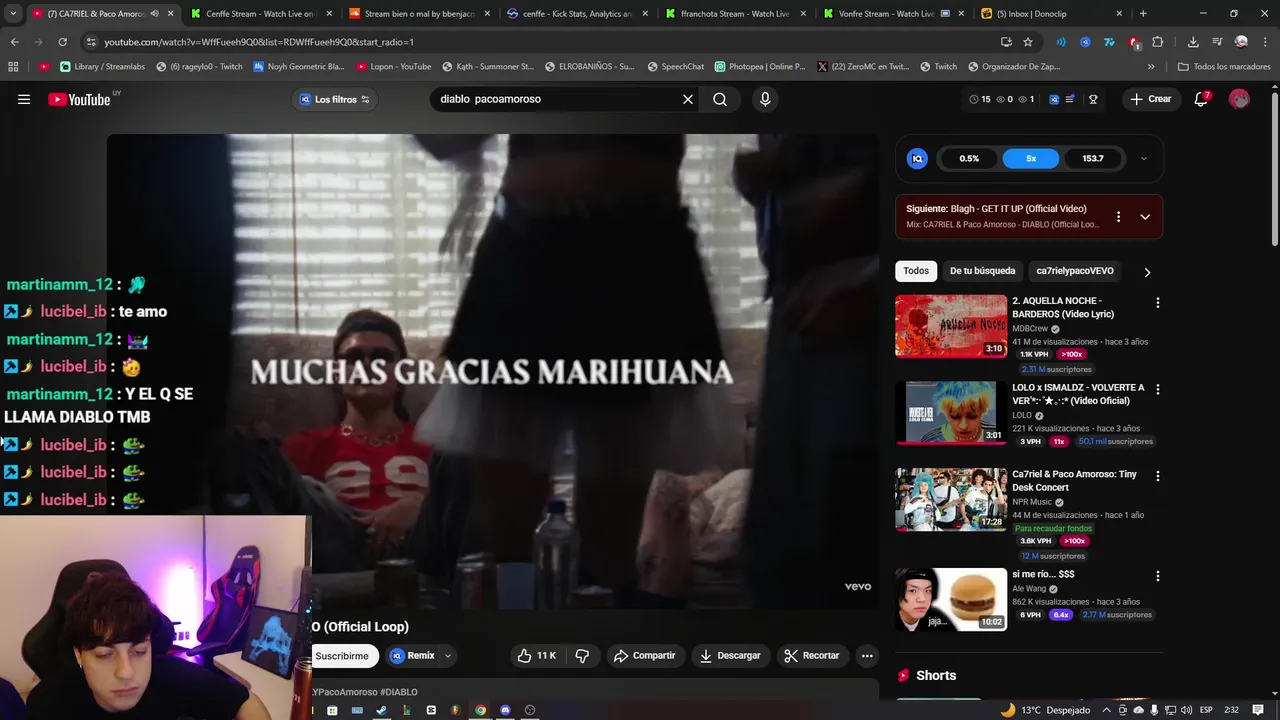
Task: Open options for AQUELLA NOCHE video
Action: [1158, 302]
